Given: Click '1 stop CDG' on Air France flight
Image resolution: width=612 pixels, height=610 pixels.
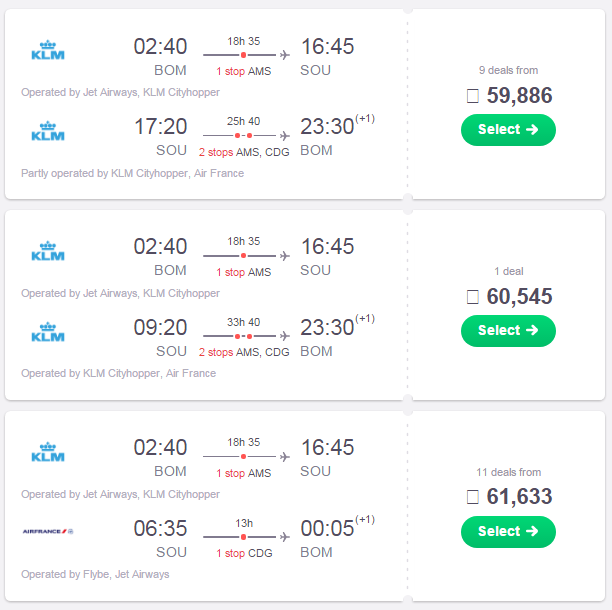Looking at the screenshot, I should (244, 553).
